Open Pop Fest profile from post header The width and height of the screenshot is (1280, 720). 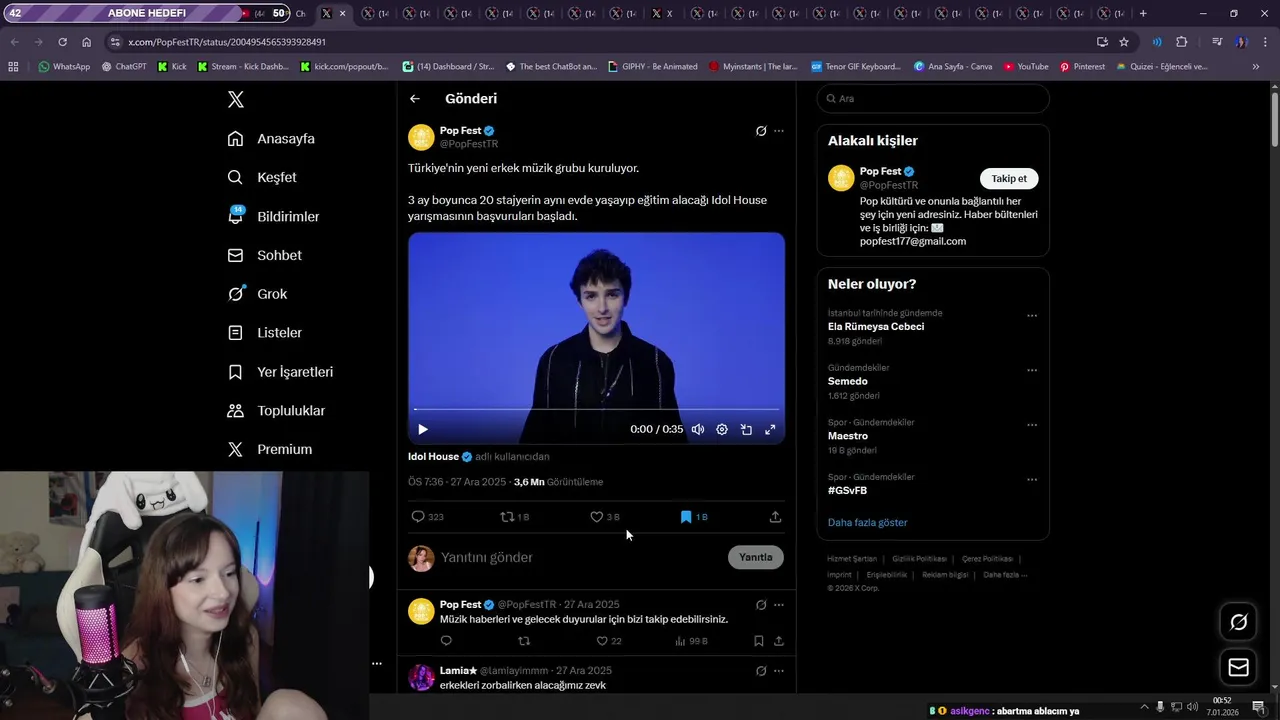pos(460,131)
